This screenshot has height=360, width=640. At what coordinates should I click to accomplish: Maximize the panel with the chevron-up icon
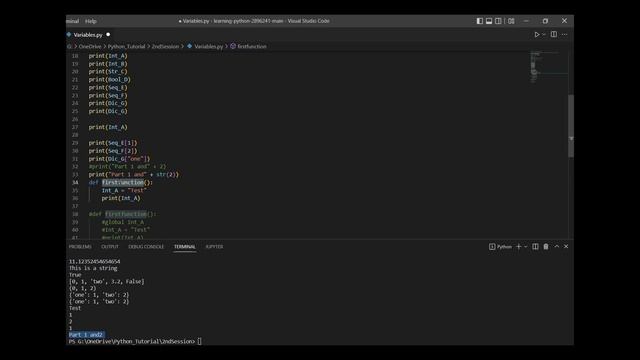tap(556, 247)
